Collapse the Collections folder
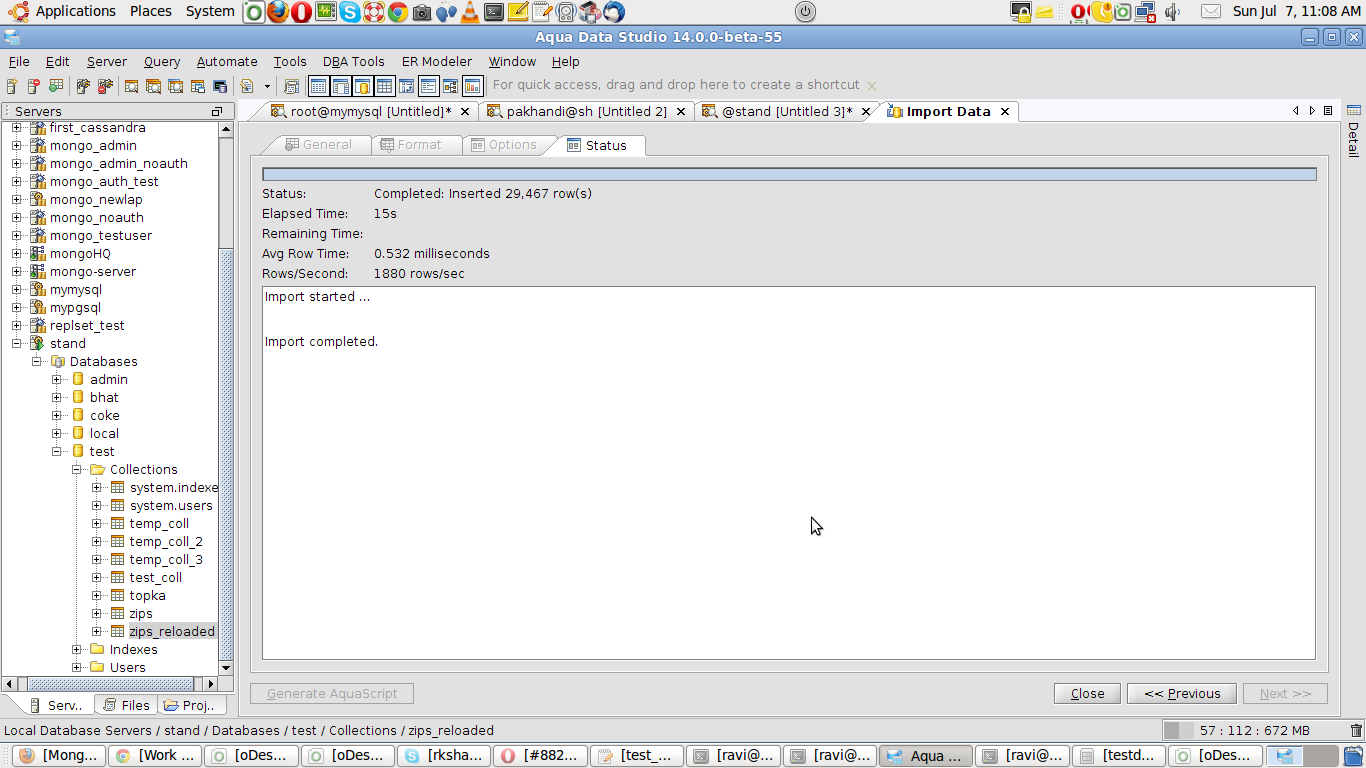 [x=76, y=469]
